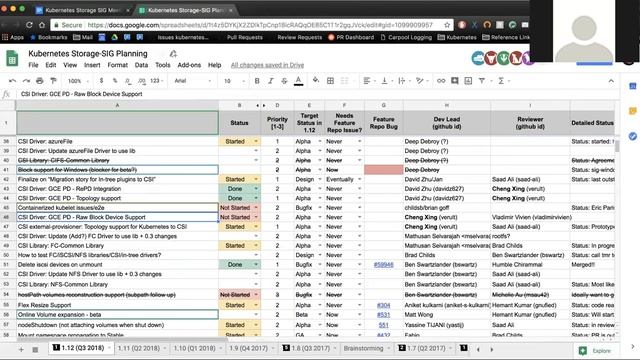Open Status dropdown for Flex Resize Support

[x=256, y=305]
